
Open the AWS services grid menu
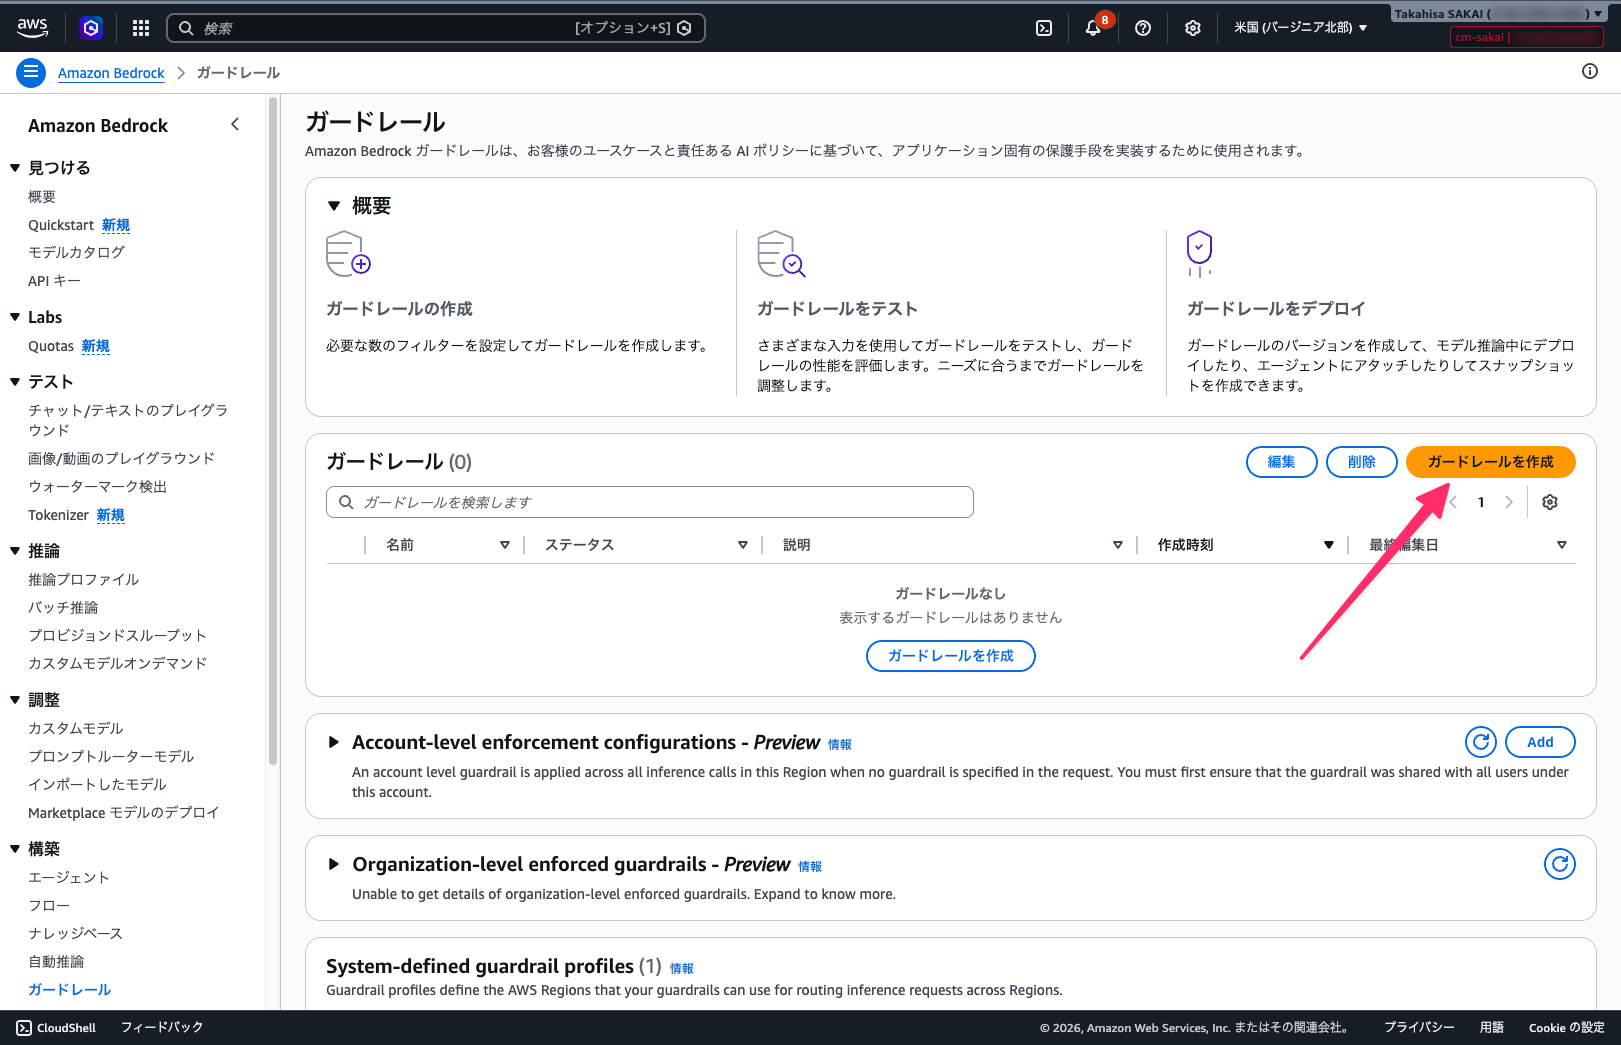tap(141, 28)
